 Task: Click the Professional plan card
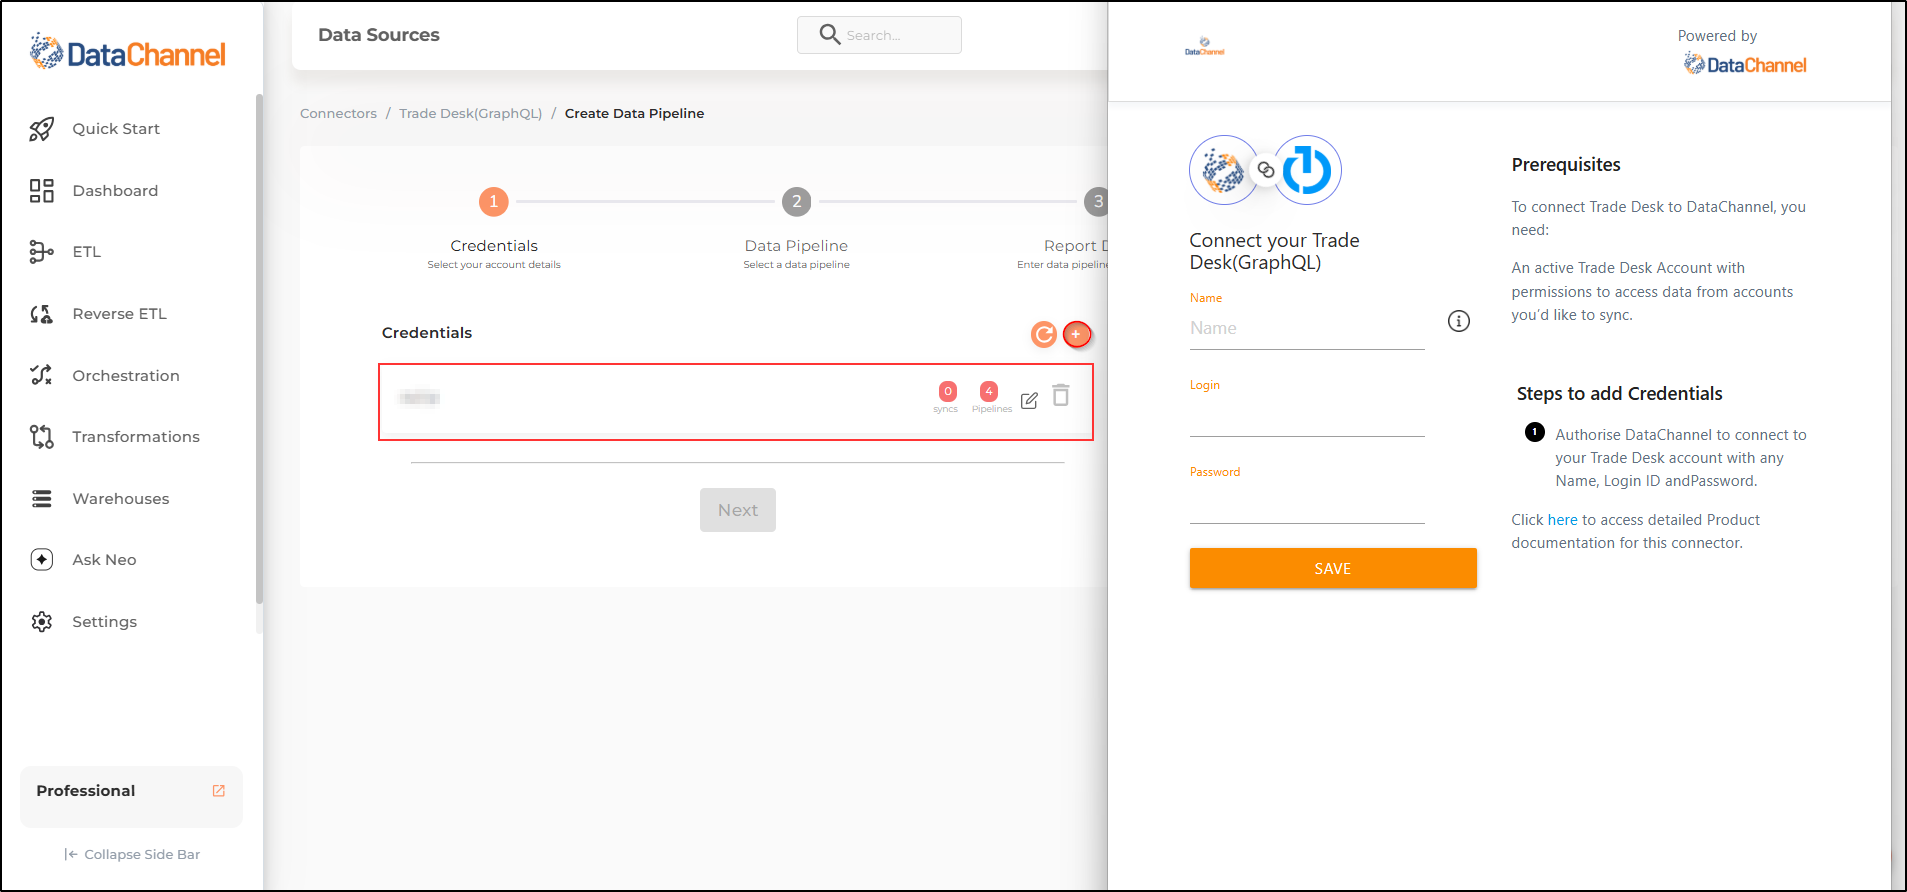pos(131,796)
